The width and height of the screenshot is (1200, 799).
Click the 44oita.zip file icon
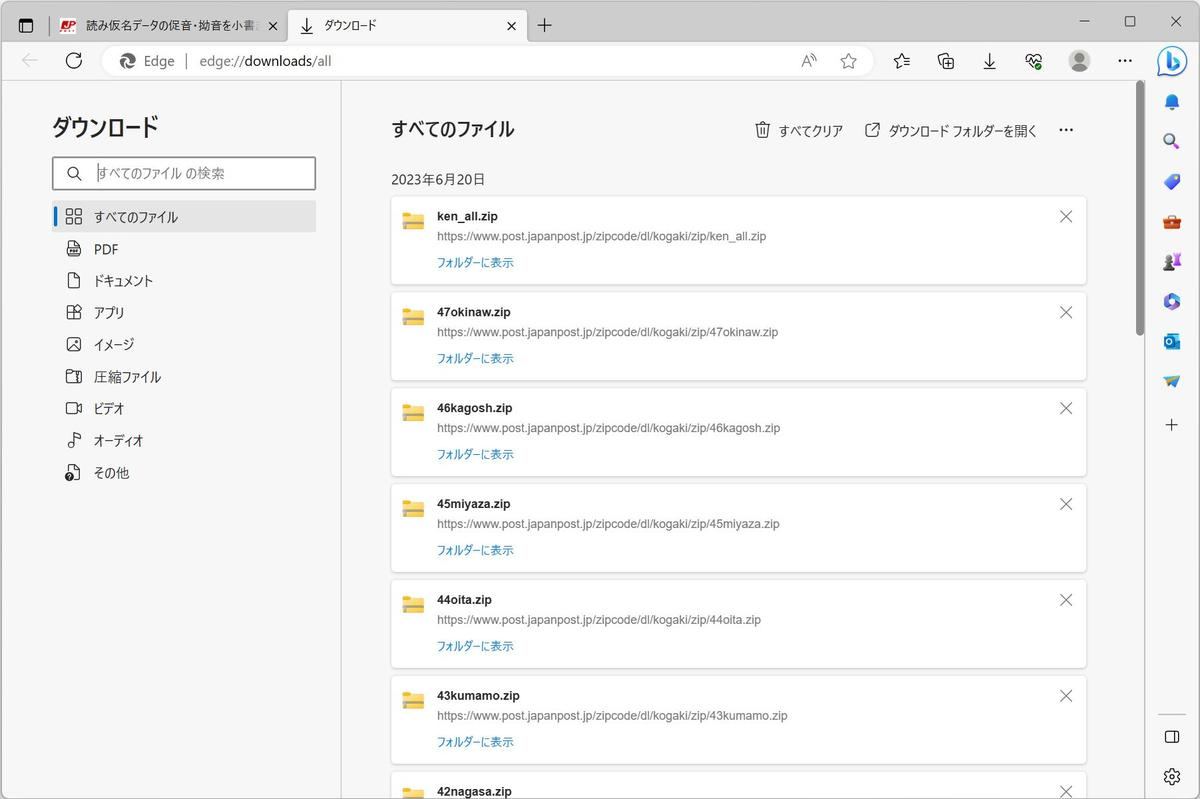[413, 604]
